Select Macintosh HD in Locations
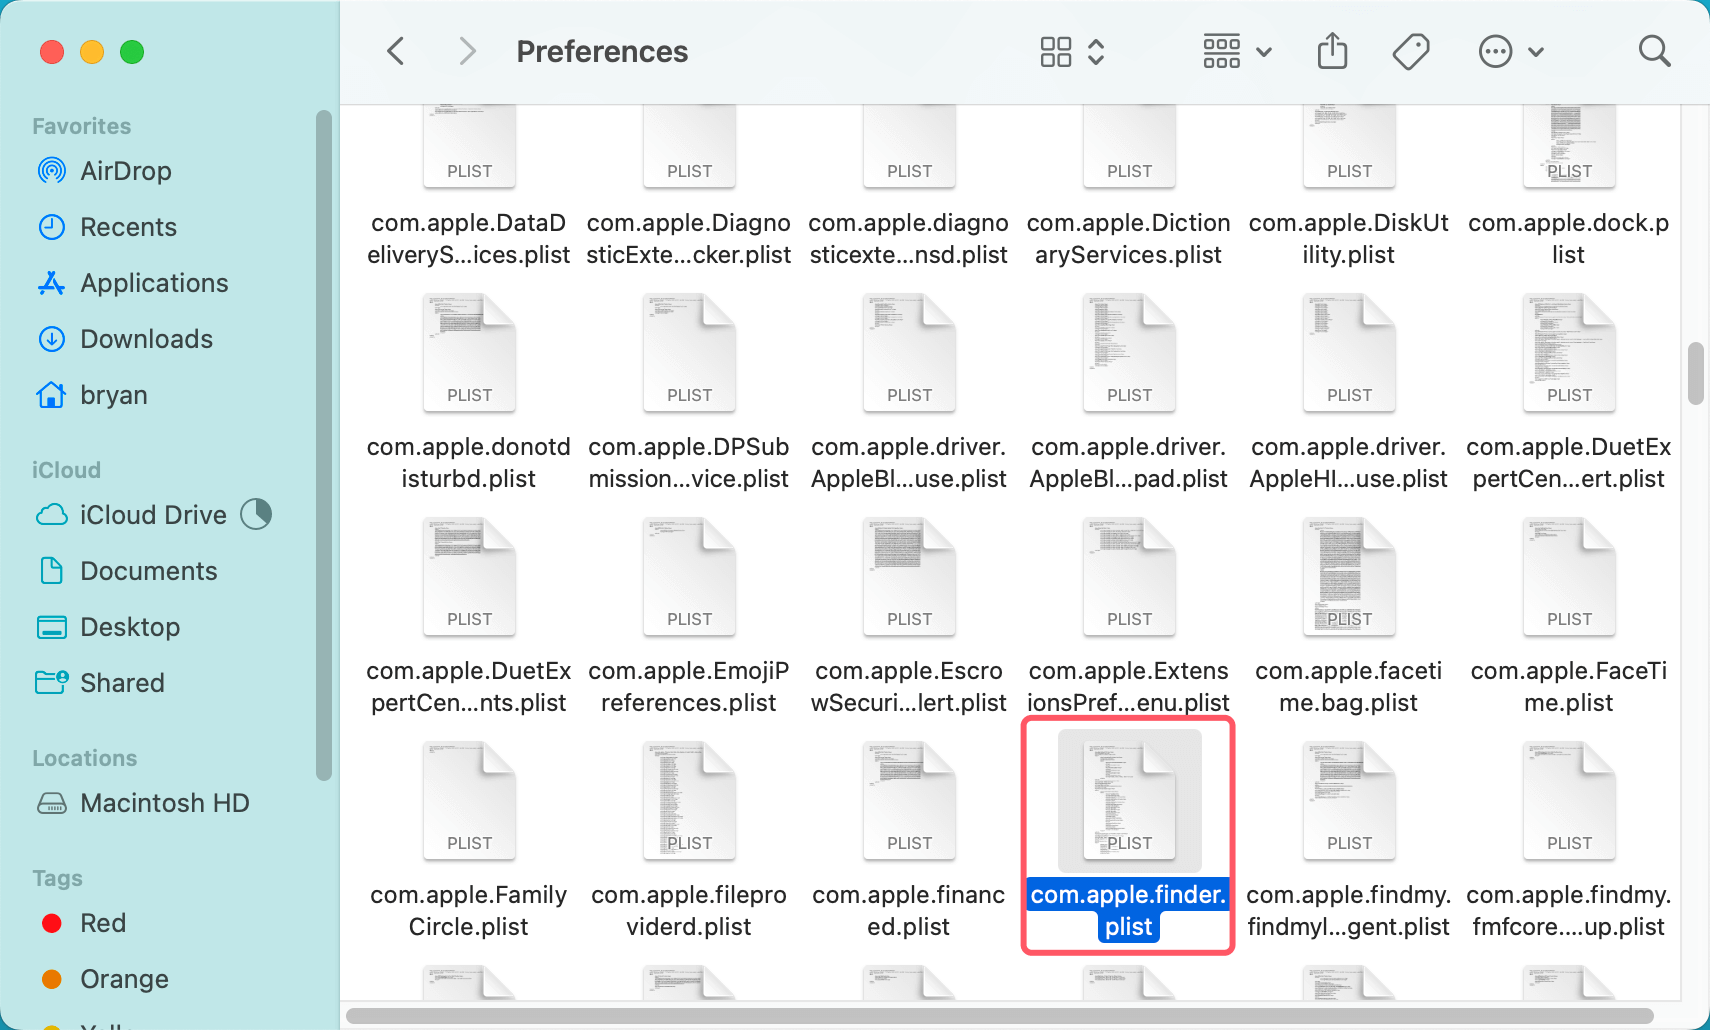This screenshot has width=1710, height=1030. (164, 803)
